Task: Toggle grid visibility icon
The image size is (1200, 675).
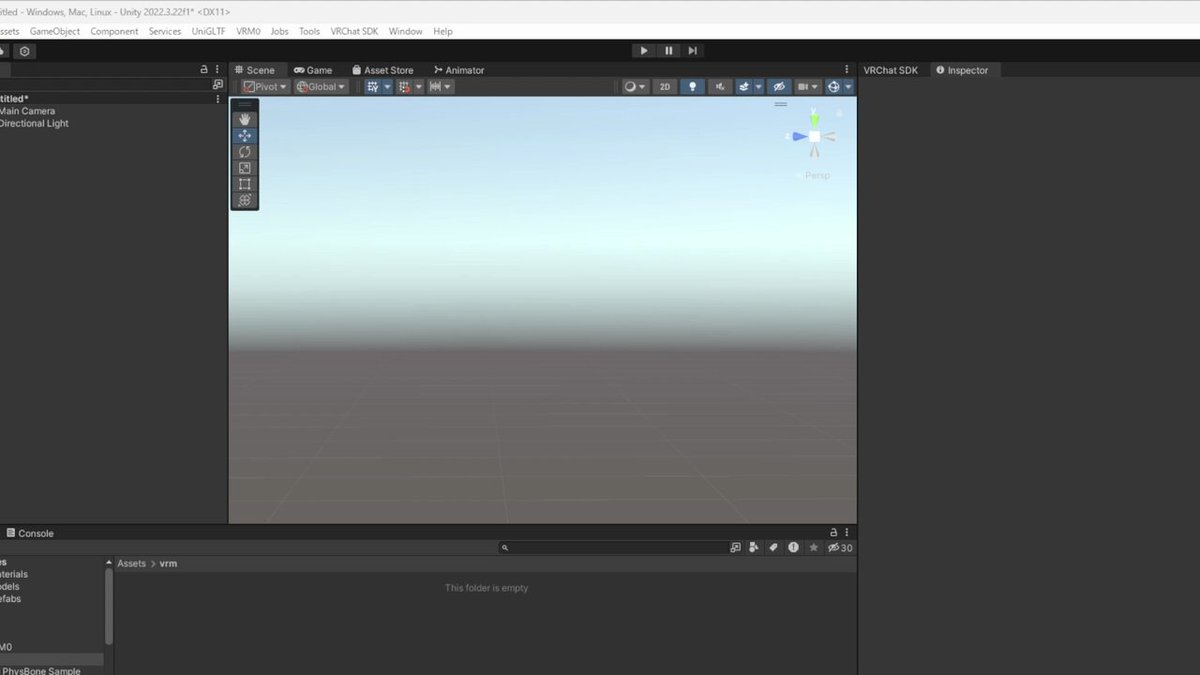Action: click(373, 87)
